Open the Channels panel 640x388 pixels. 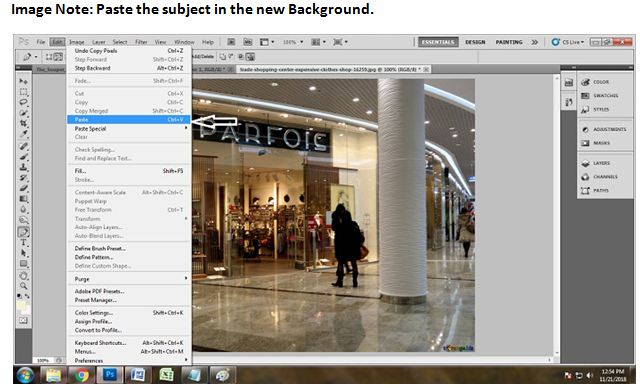[599, 177]
